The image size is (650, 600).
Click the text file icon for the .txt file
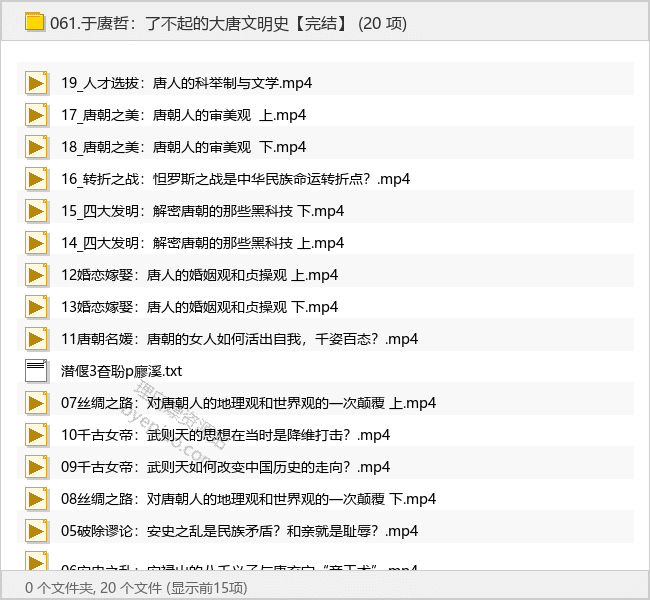(36, 371)
